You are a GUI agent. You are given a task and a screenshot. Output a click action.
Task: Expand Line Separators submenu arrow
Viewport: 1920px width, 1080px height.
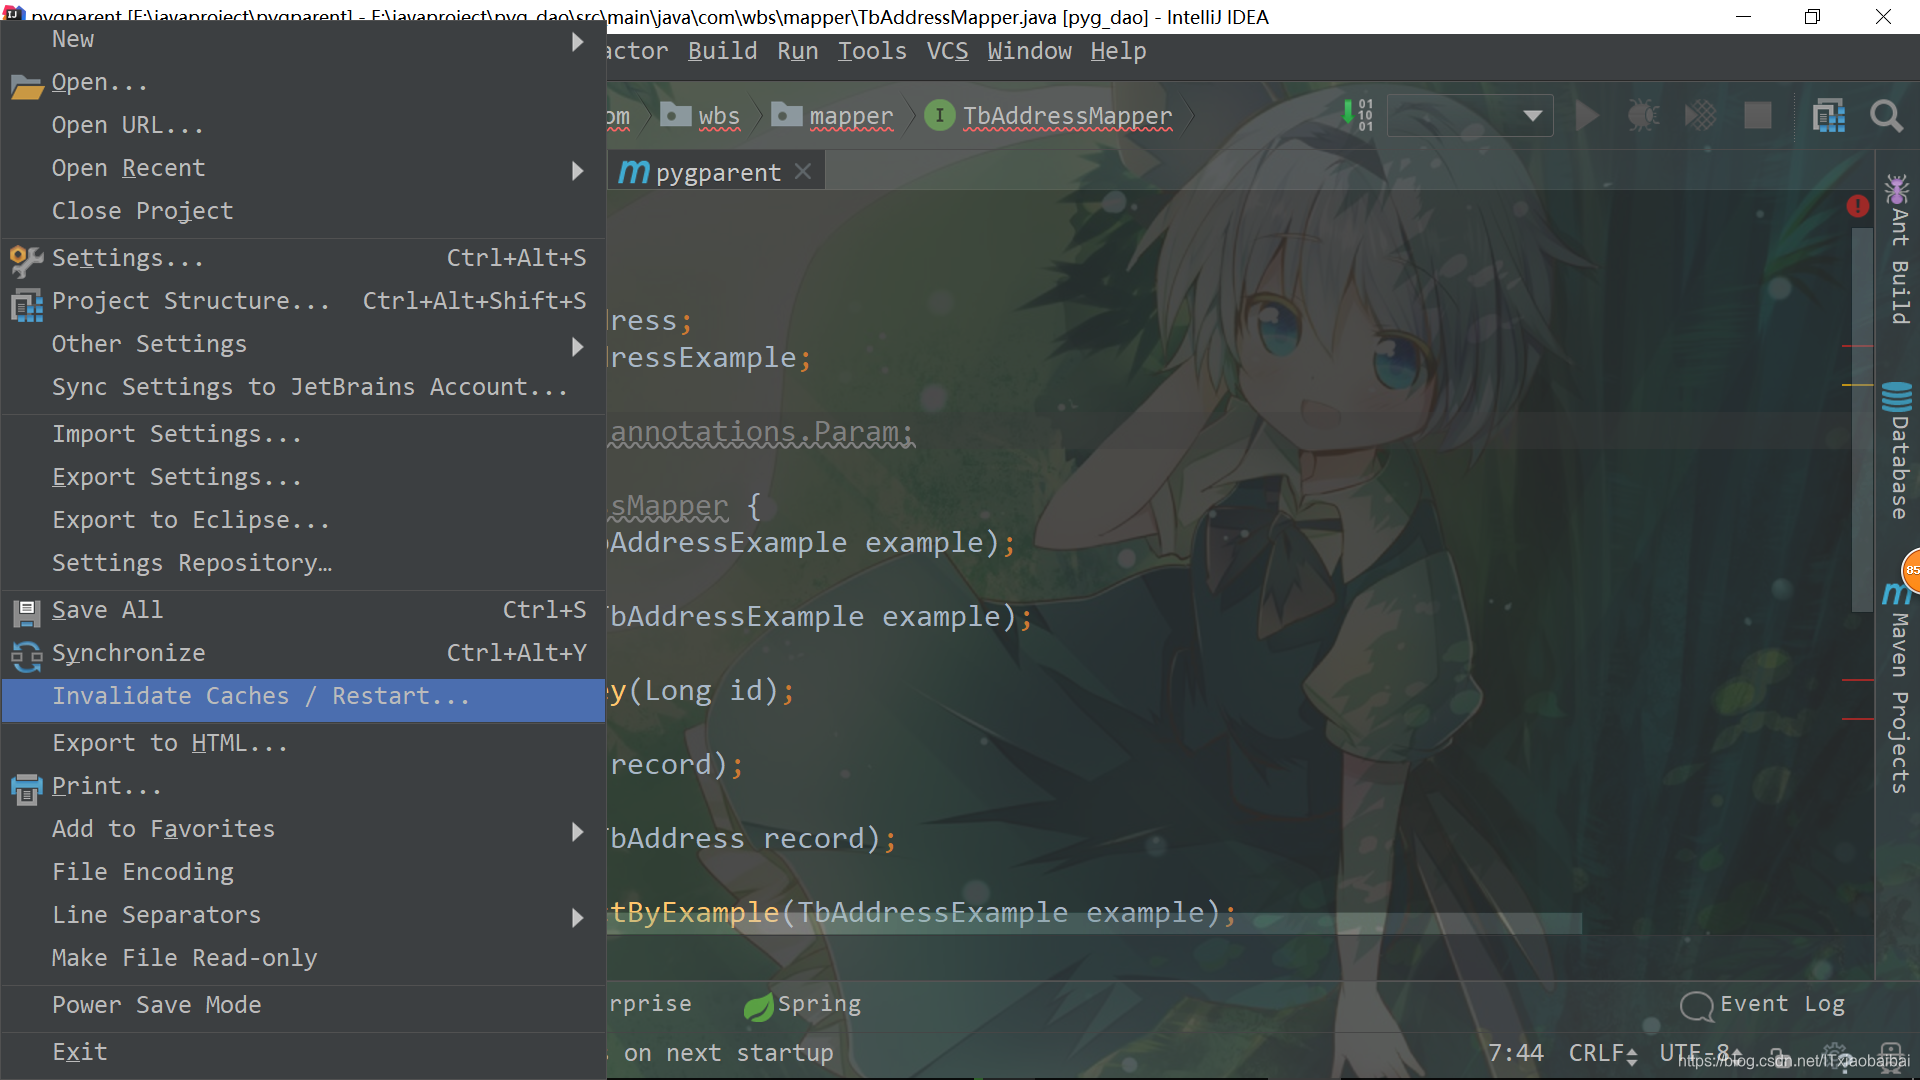click(577, 917)
